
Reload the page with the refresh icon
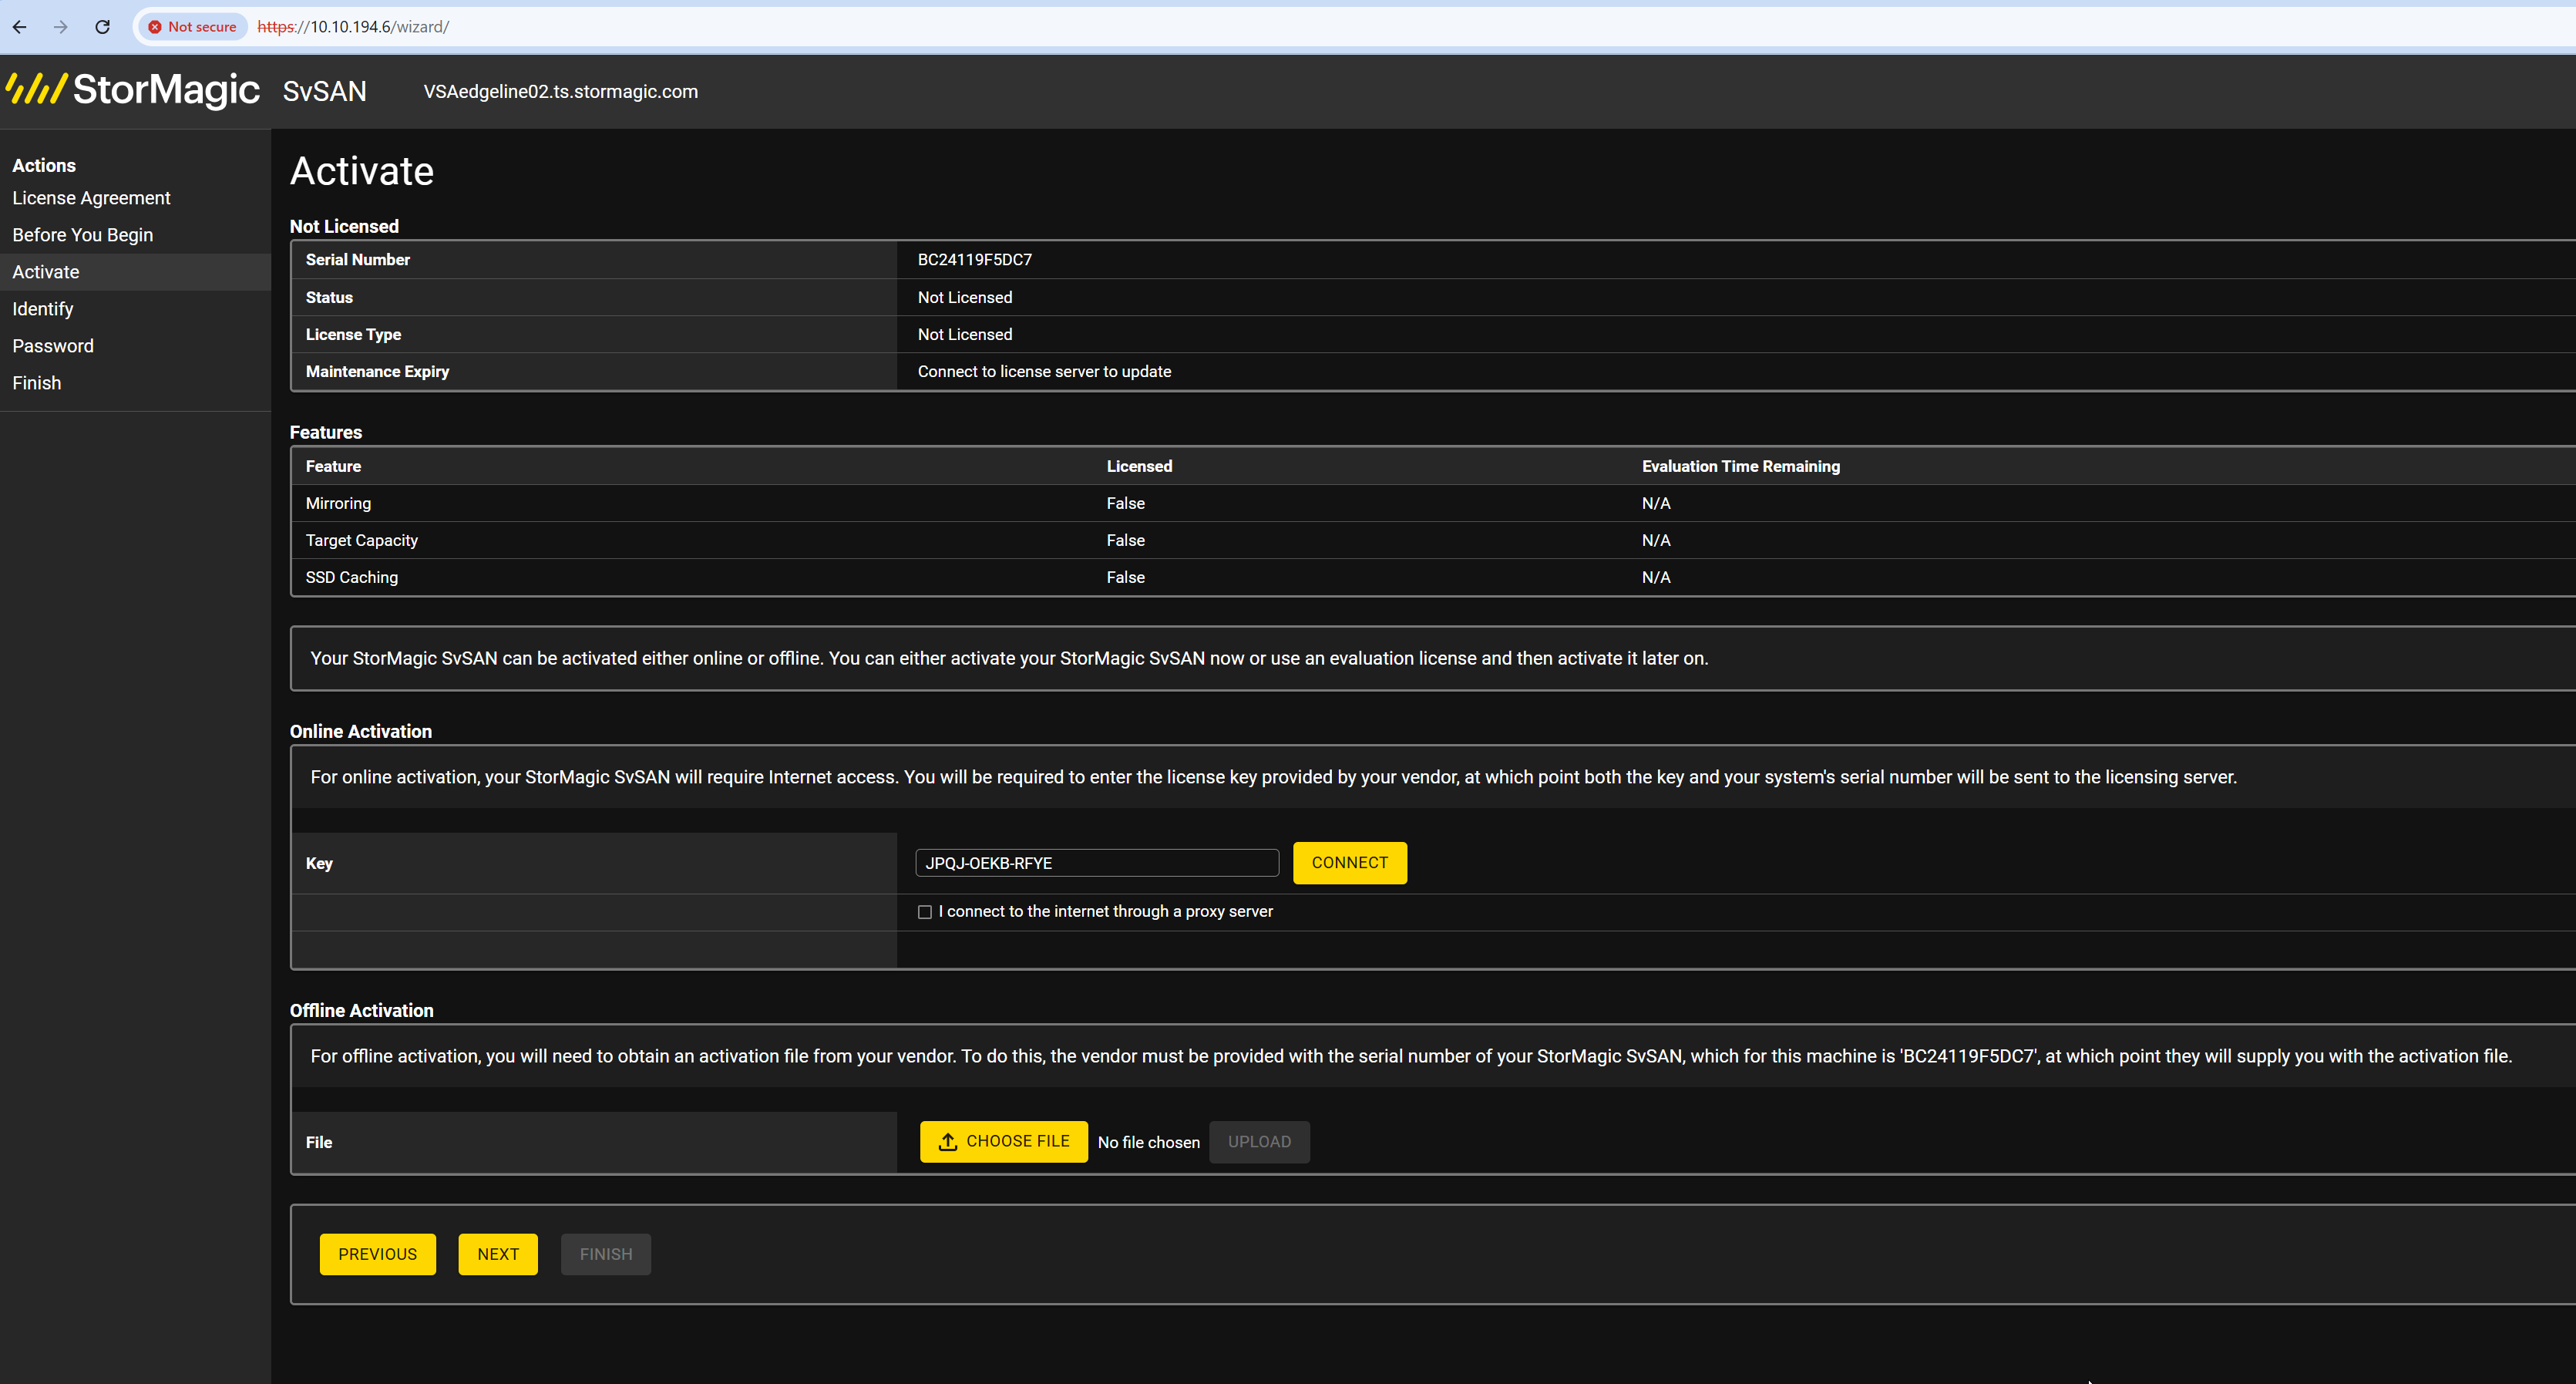[x=102, y=27]
